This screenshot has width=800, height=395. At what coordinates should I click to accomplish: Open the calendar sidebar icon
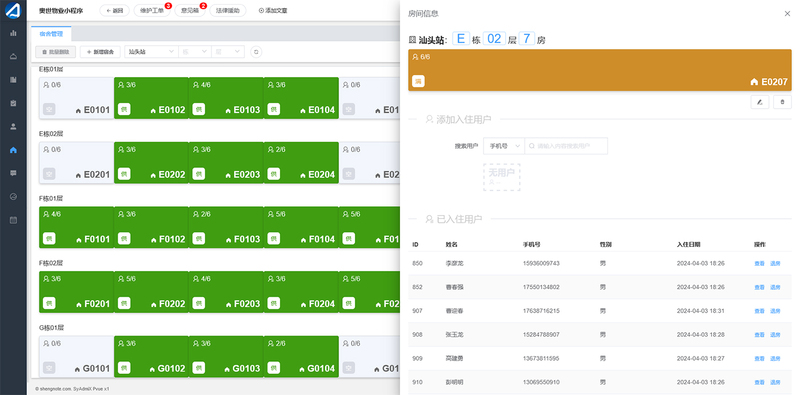pos(13,220)
